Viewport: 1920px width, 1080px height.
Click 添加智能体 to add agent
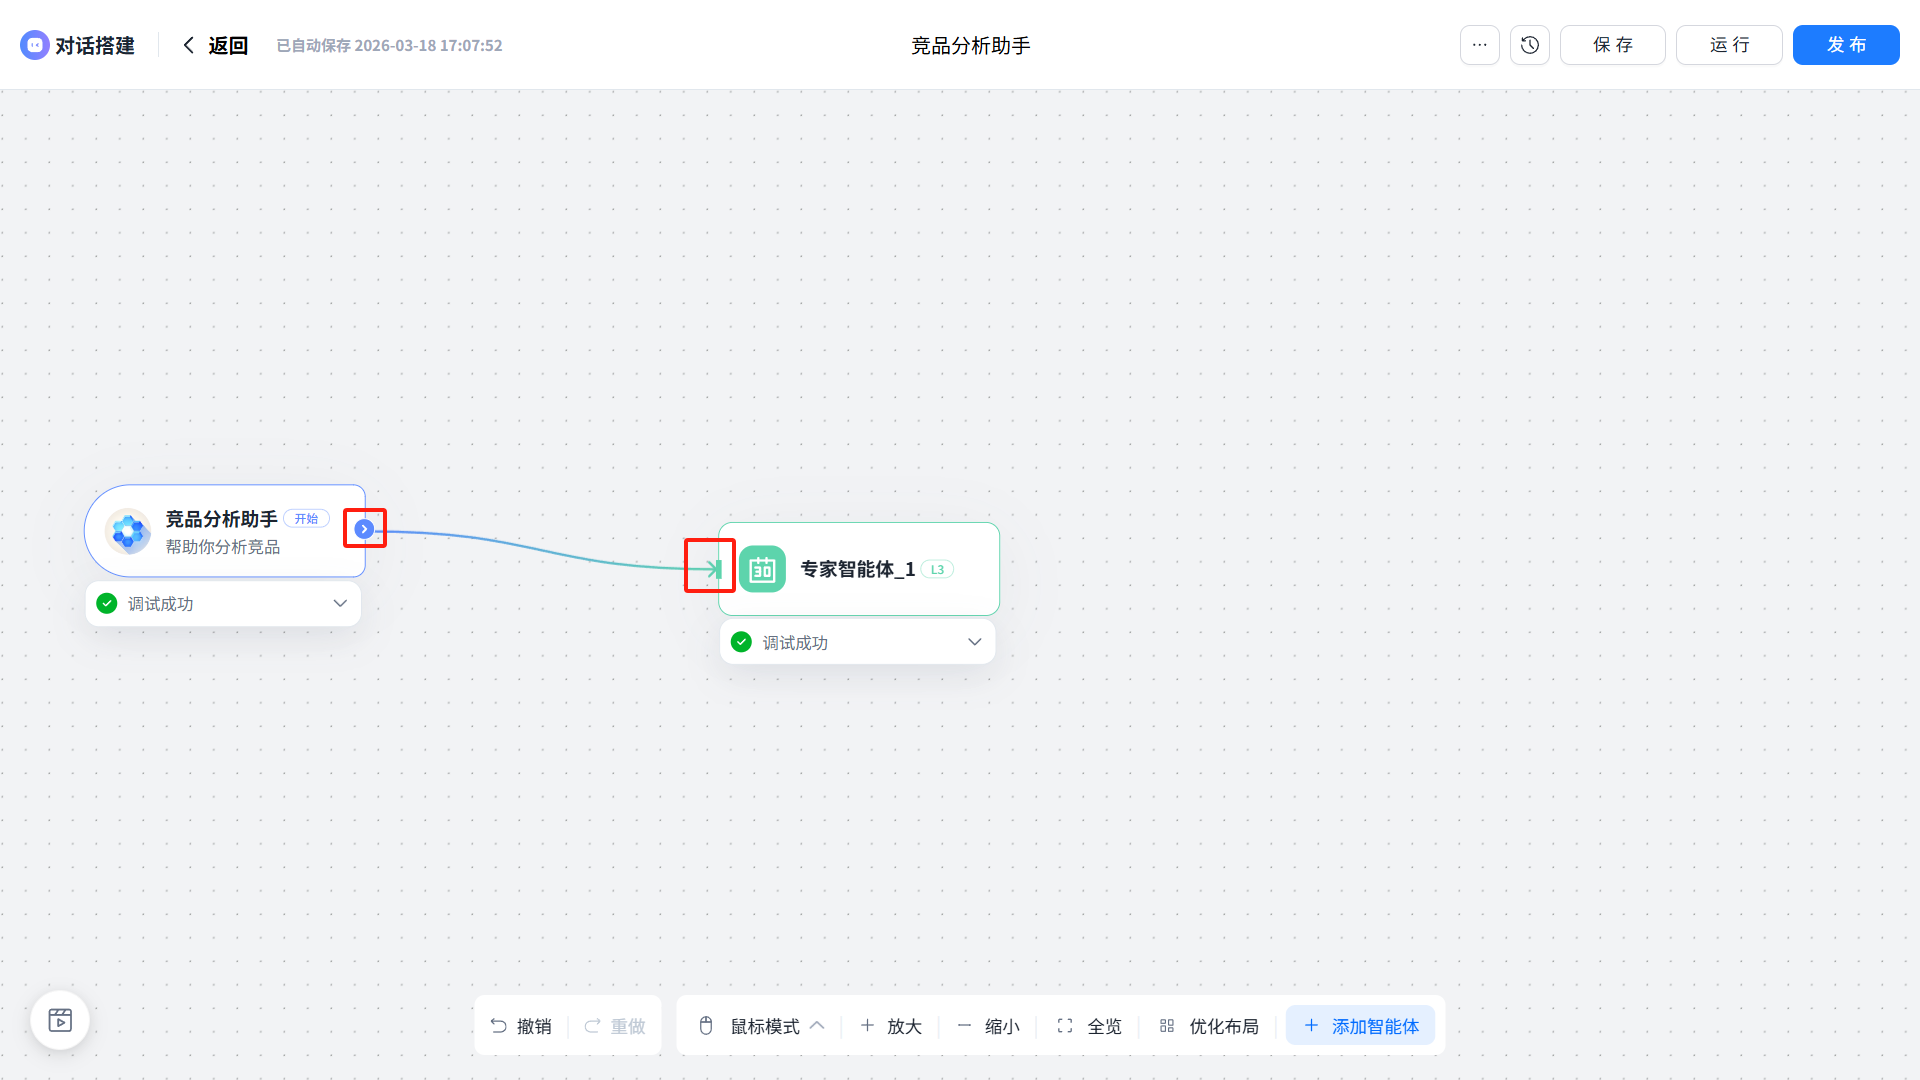point(1361,1026)
